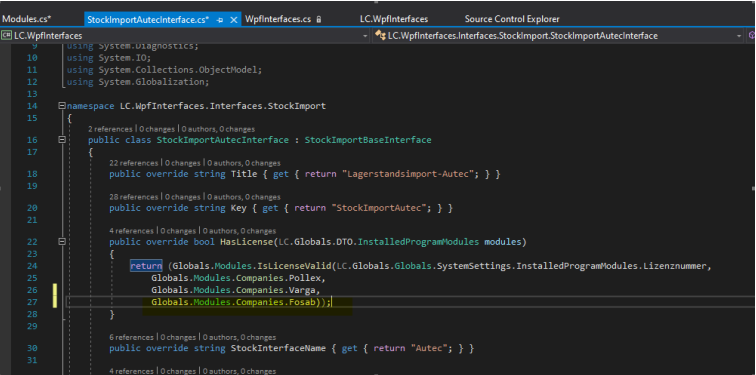The width and height of the screenshot is (756, 375).
Task: Open the WpfInterfaces.cs tab
Action: (278, 20)
